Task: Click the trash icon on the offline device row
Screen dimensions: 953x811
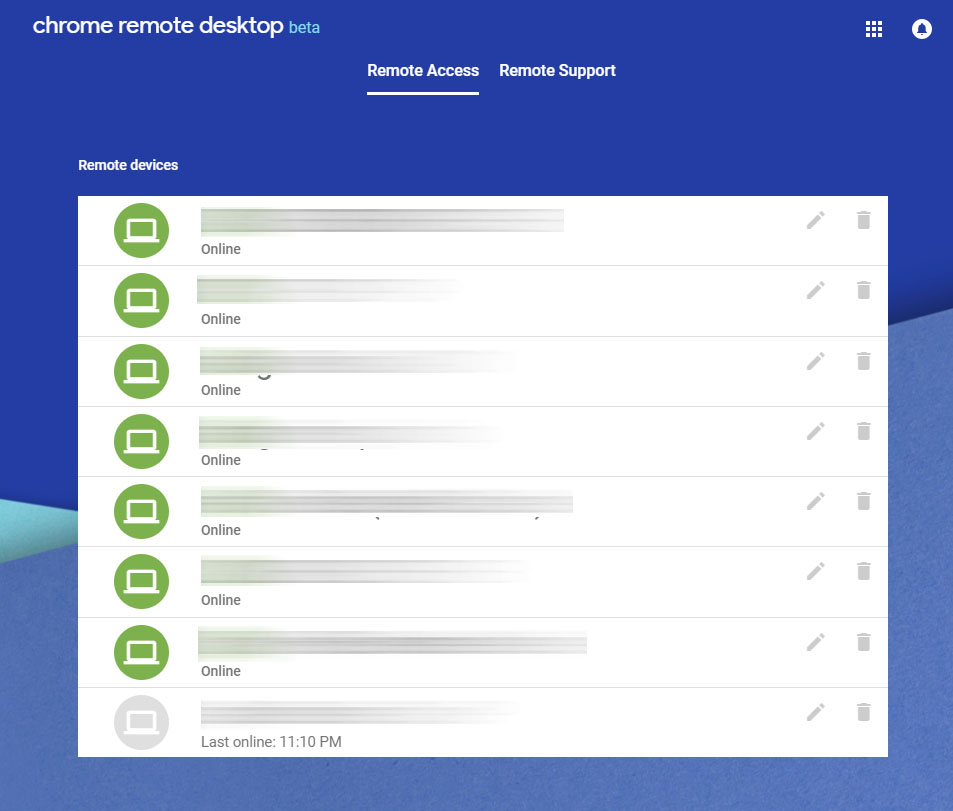Action: click(x=863, y=711)
